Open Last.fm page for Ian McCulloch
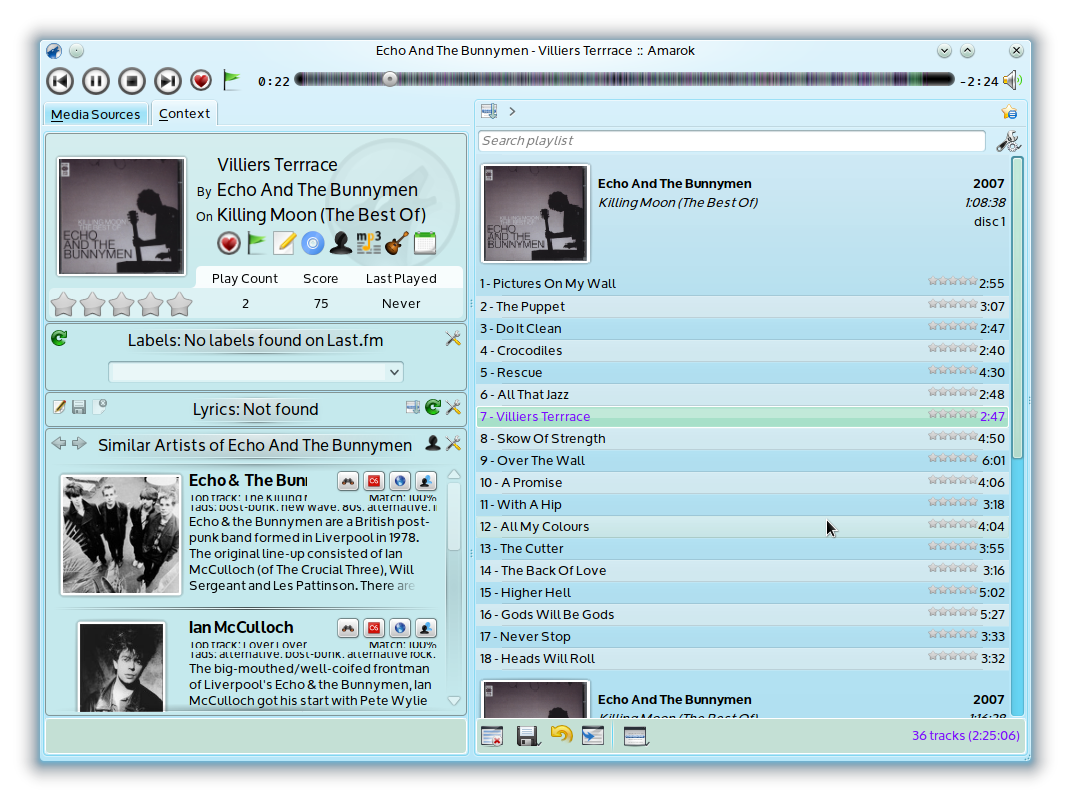The height and width of the screenshot is (801, 1071). 374,628
